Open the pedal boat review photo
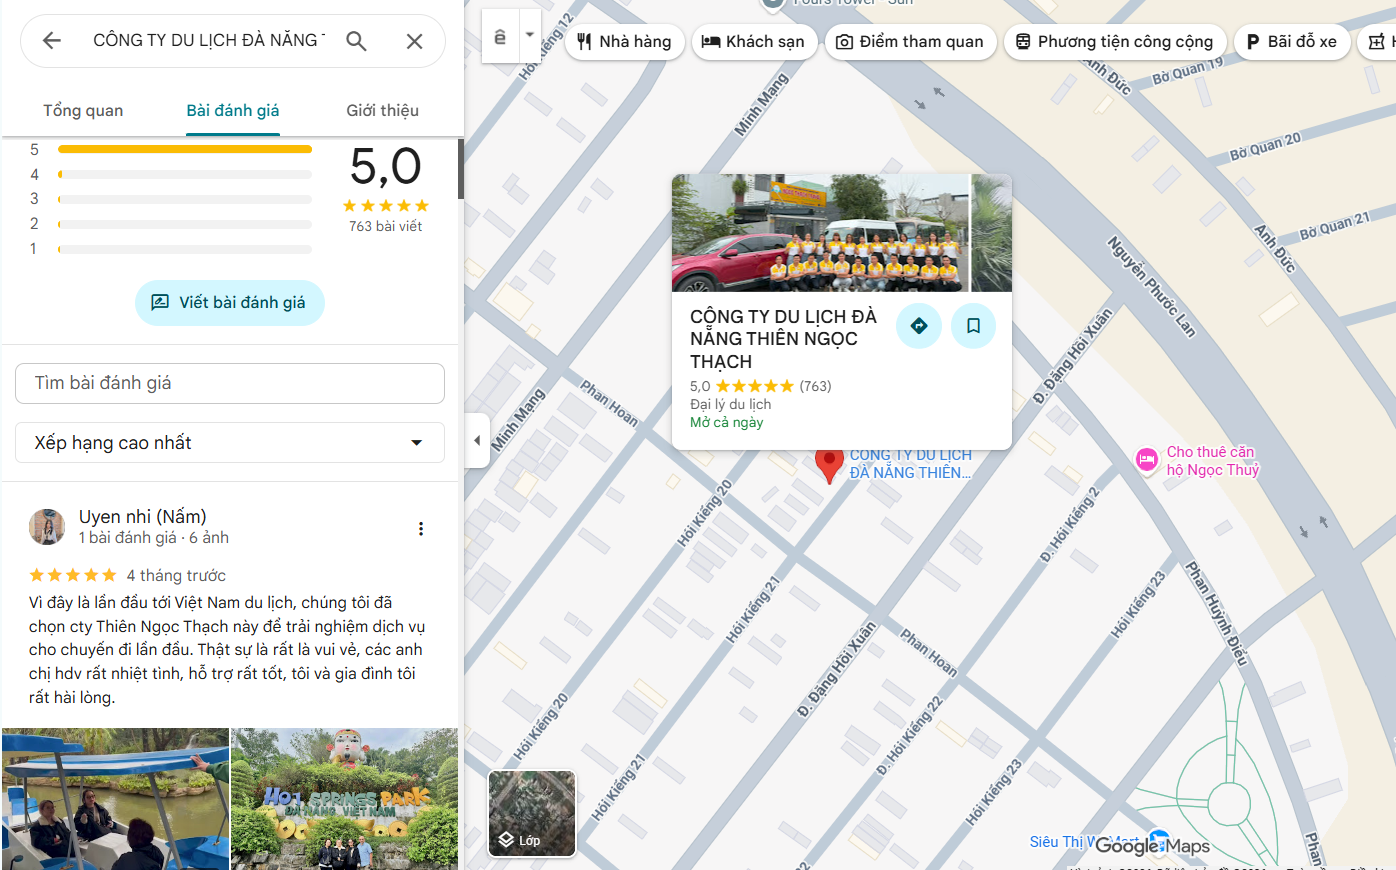1396x870 pixels. pyautogui.click(x=115, y=799)
